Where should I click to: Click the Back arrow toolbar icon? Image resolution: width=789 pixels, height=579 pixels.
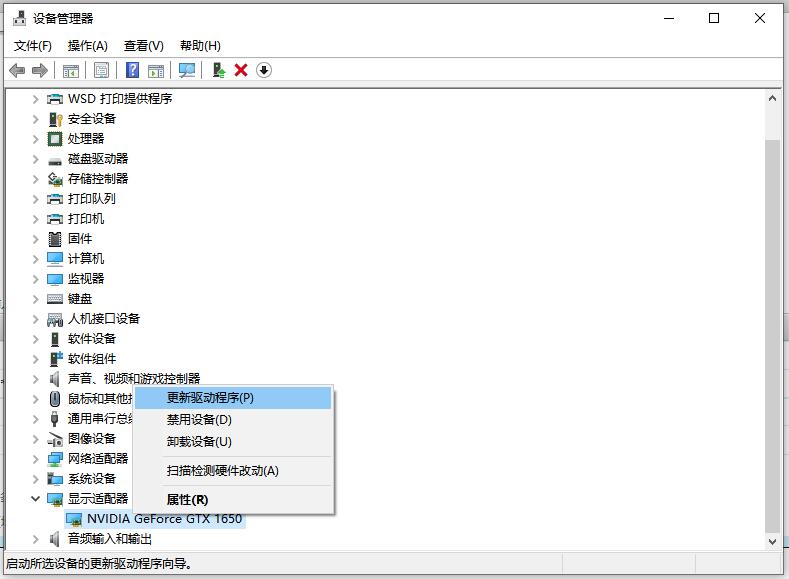click(x=17, y=70)
